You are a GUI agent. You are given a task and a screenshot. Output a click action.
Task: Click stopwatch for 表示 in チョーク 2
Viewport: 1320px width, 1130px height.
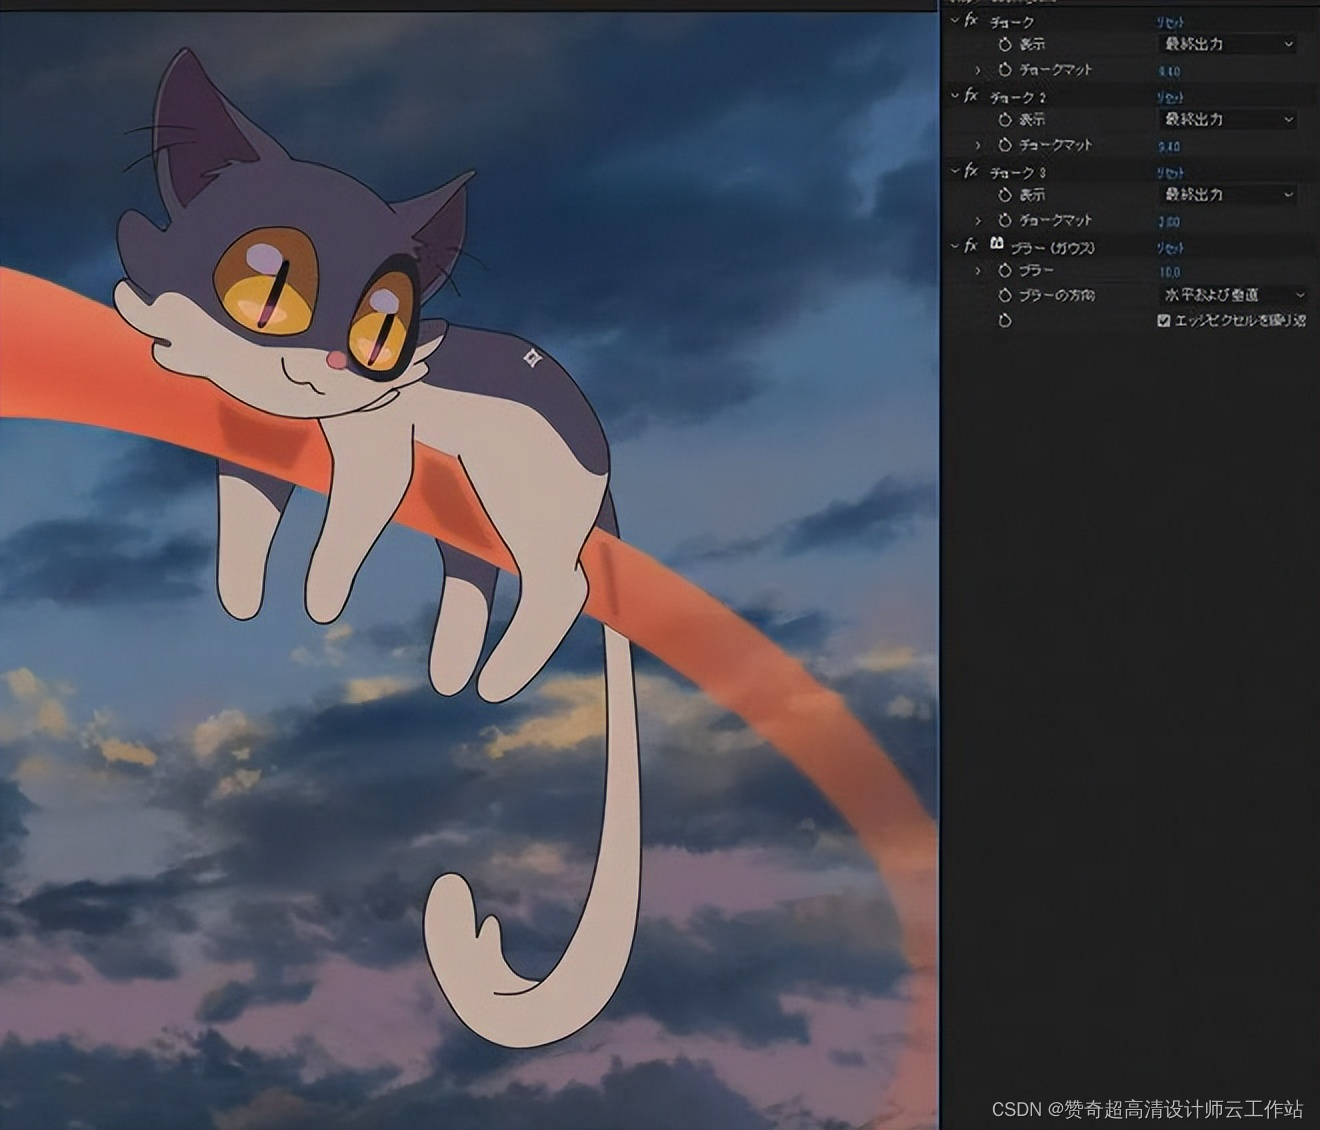tap(1005, 119)
